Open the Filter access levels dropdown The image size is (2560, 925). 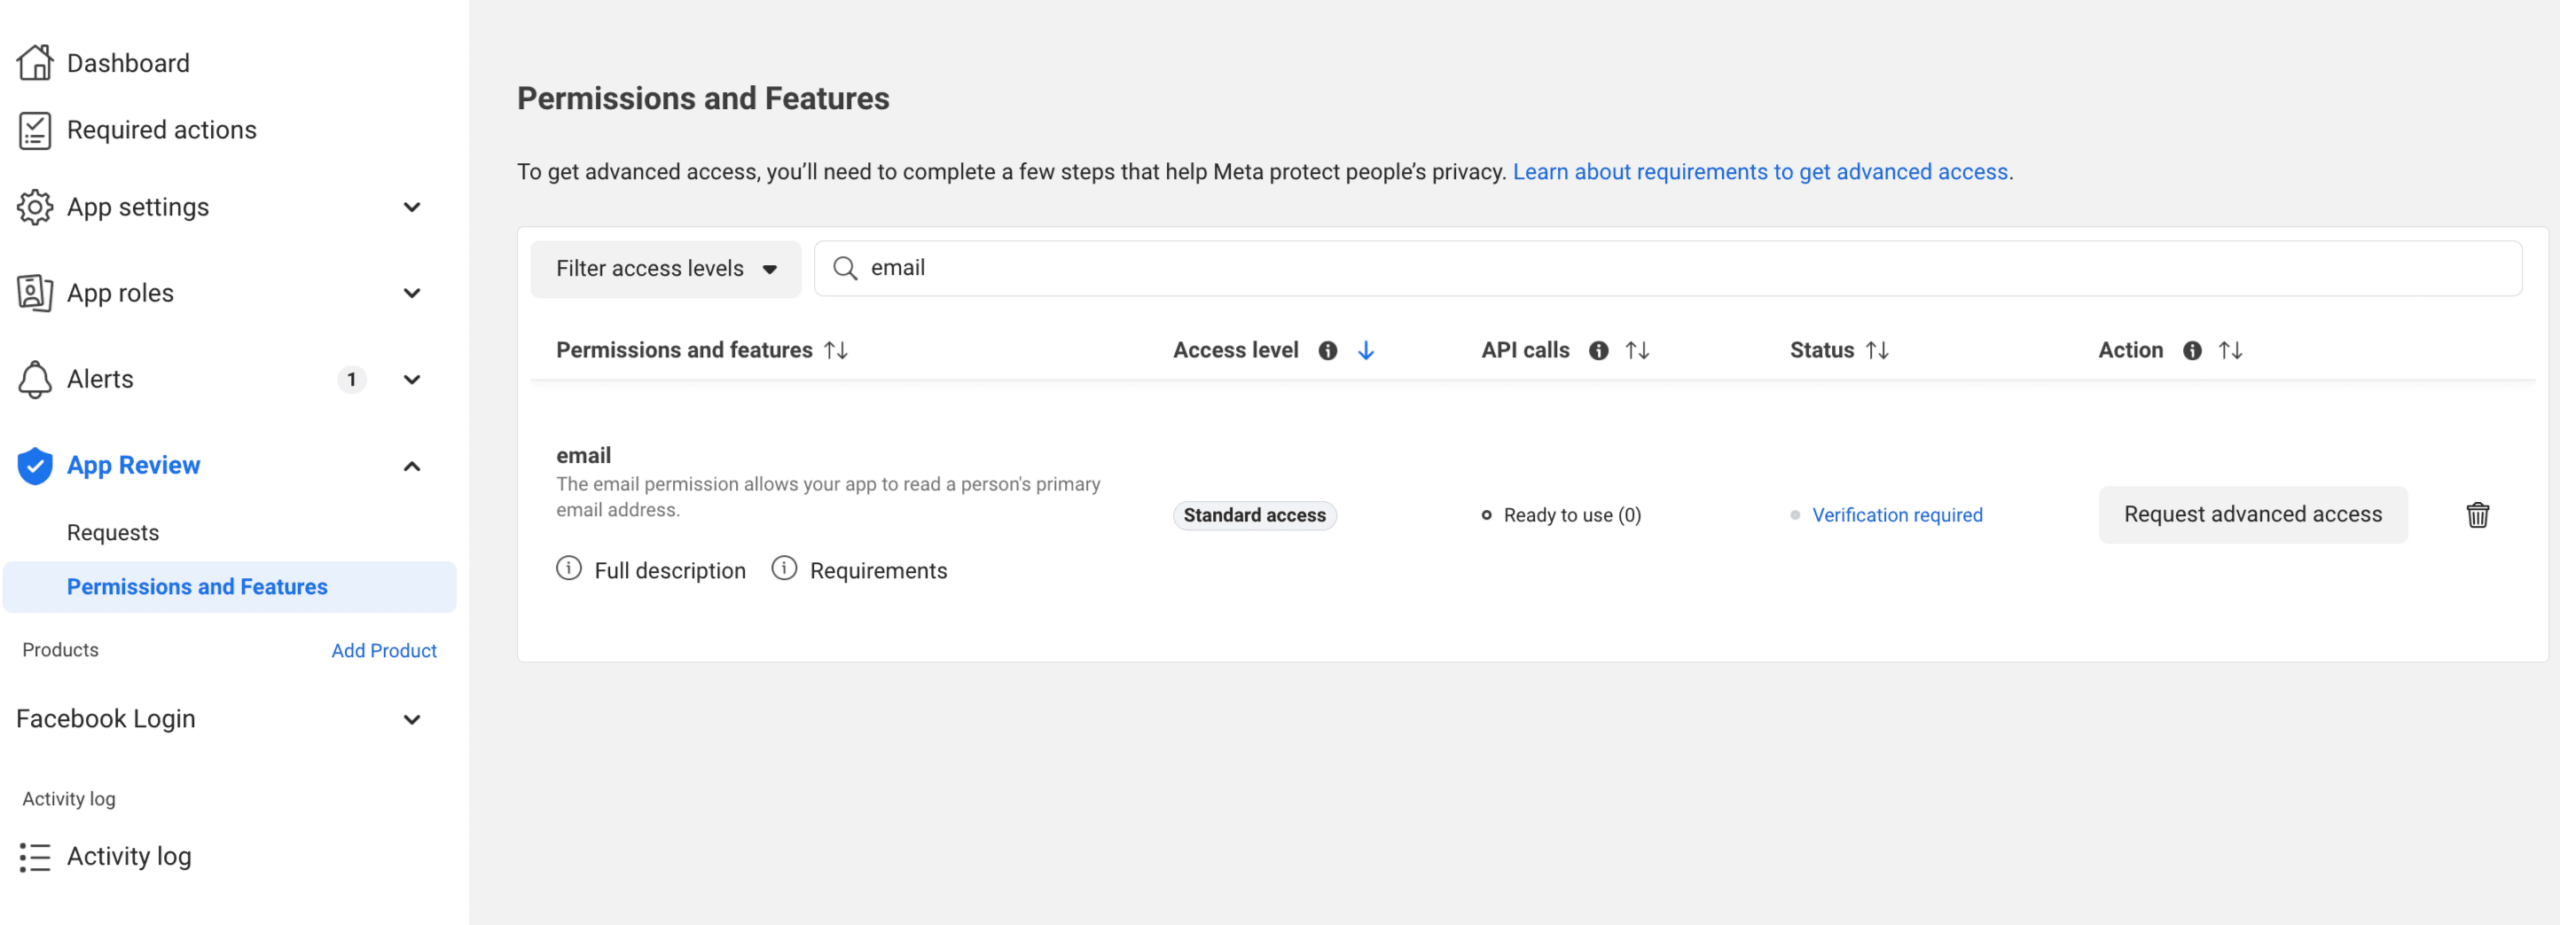coord(666,269)
